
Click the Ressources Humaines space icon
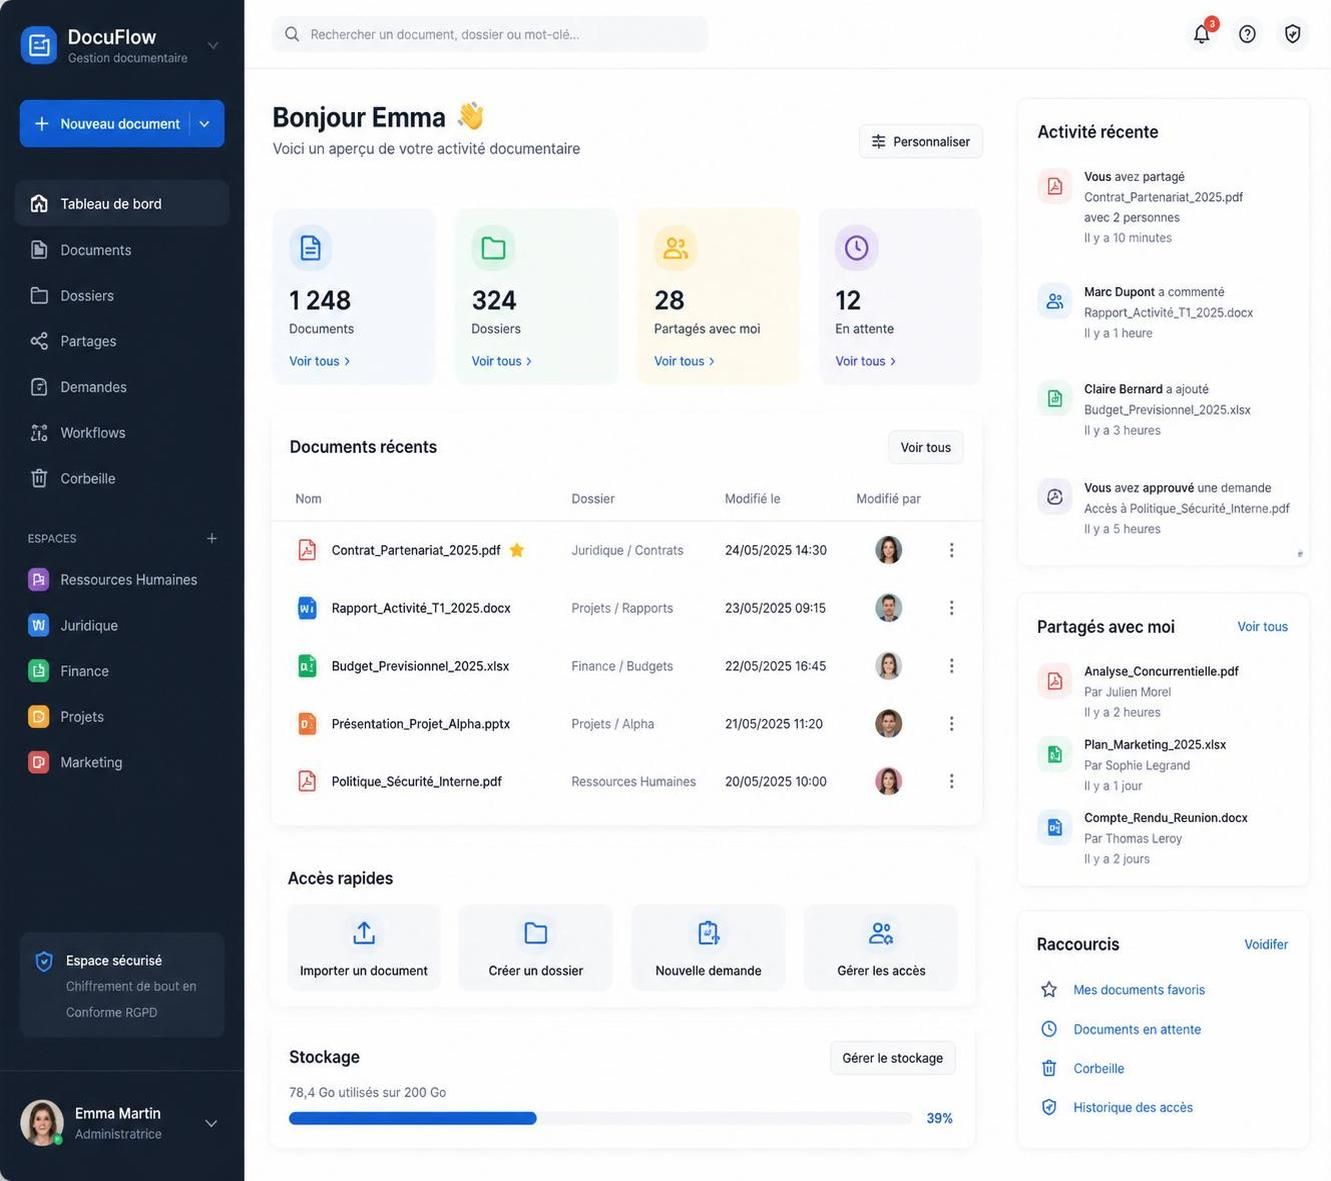(38, 579)
